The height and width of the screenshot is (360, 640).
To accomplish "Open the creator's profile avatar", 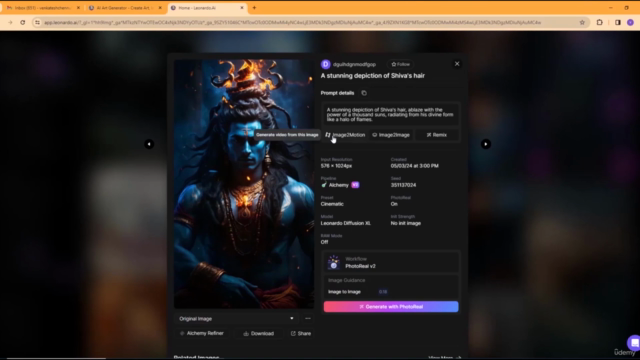I will [326, 64].
